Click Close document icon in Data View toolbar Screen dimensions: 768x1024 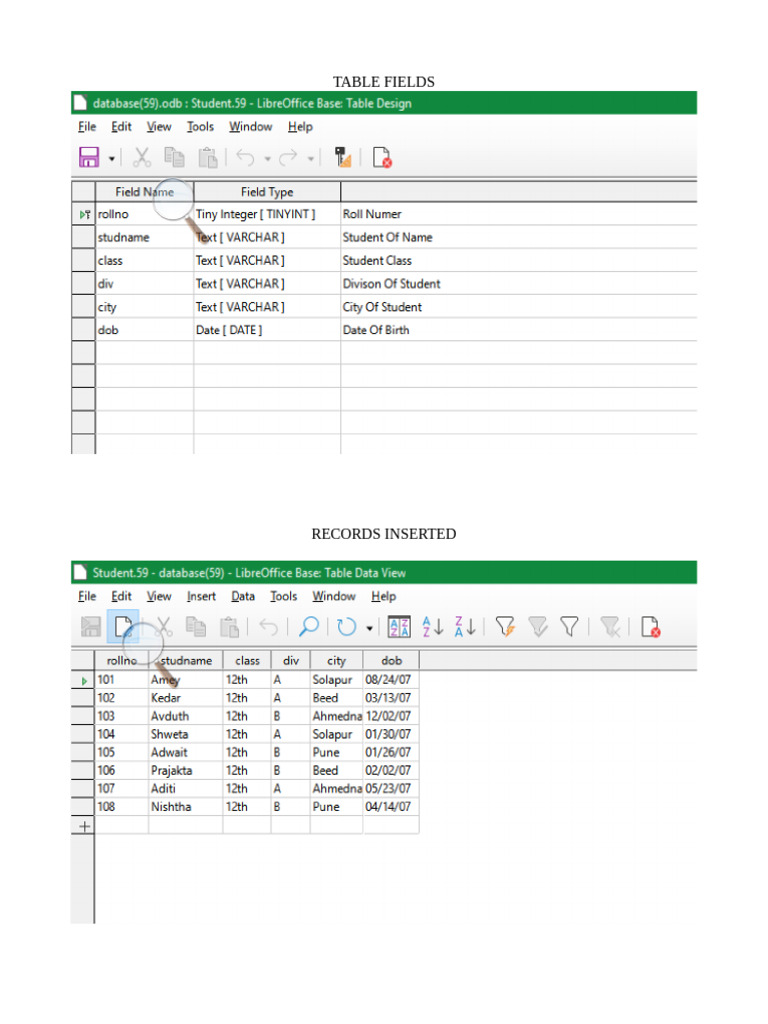click(650, 627)
